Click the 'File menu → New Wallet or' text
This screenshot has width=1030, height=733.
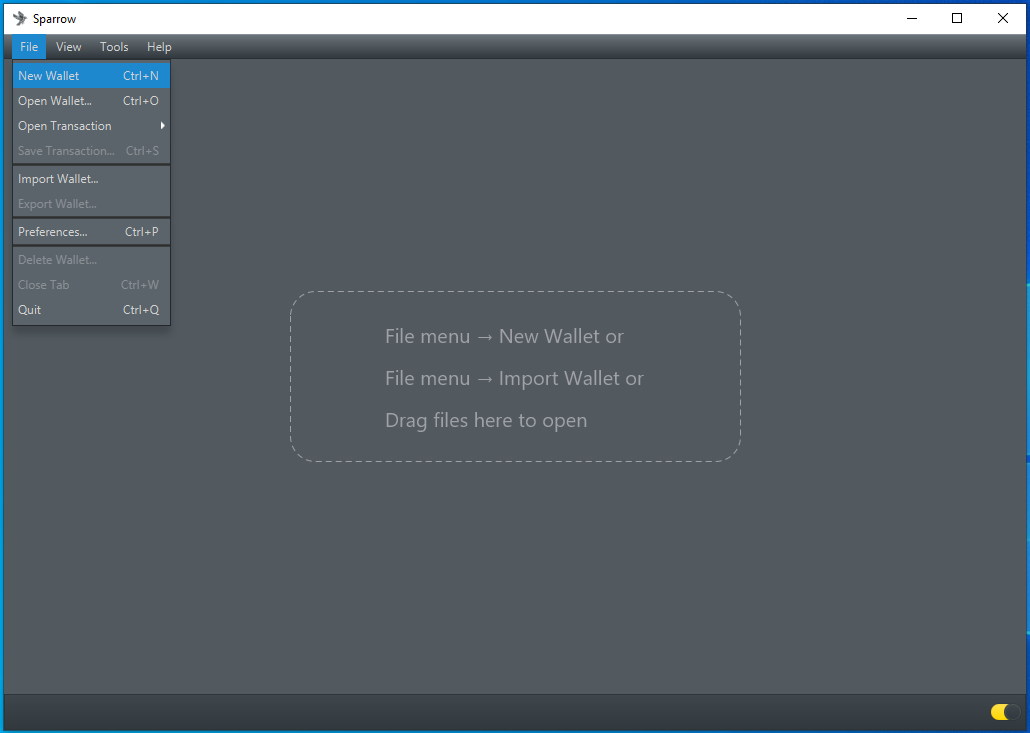(504, 336)
